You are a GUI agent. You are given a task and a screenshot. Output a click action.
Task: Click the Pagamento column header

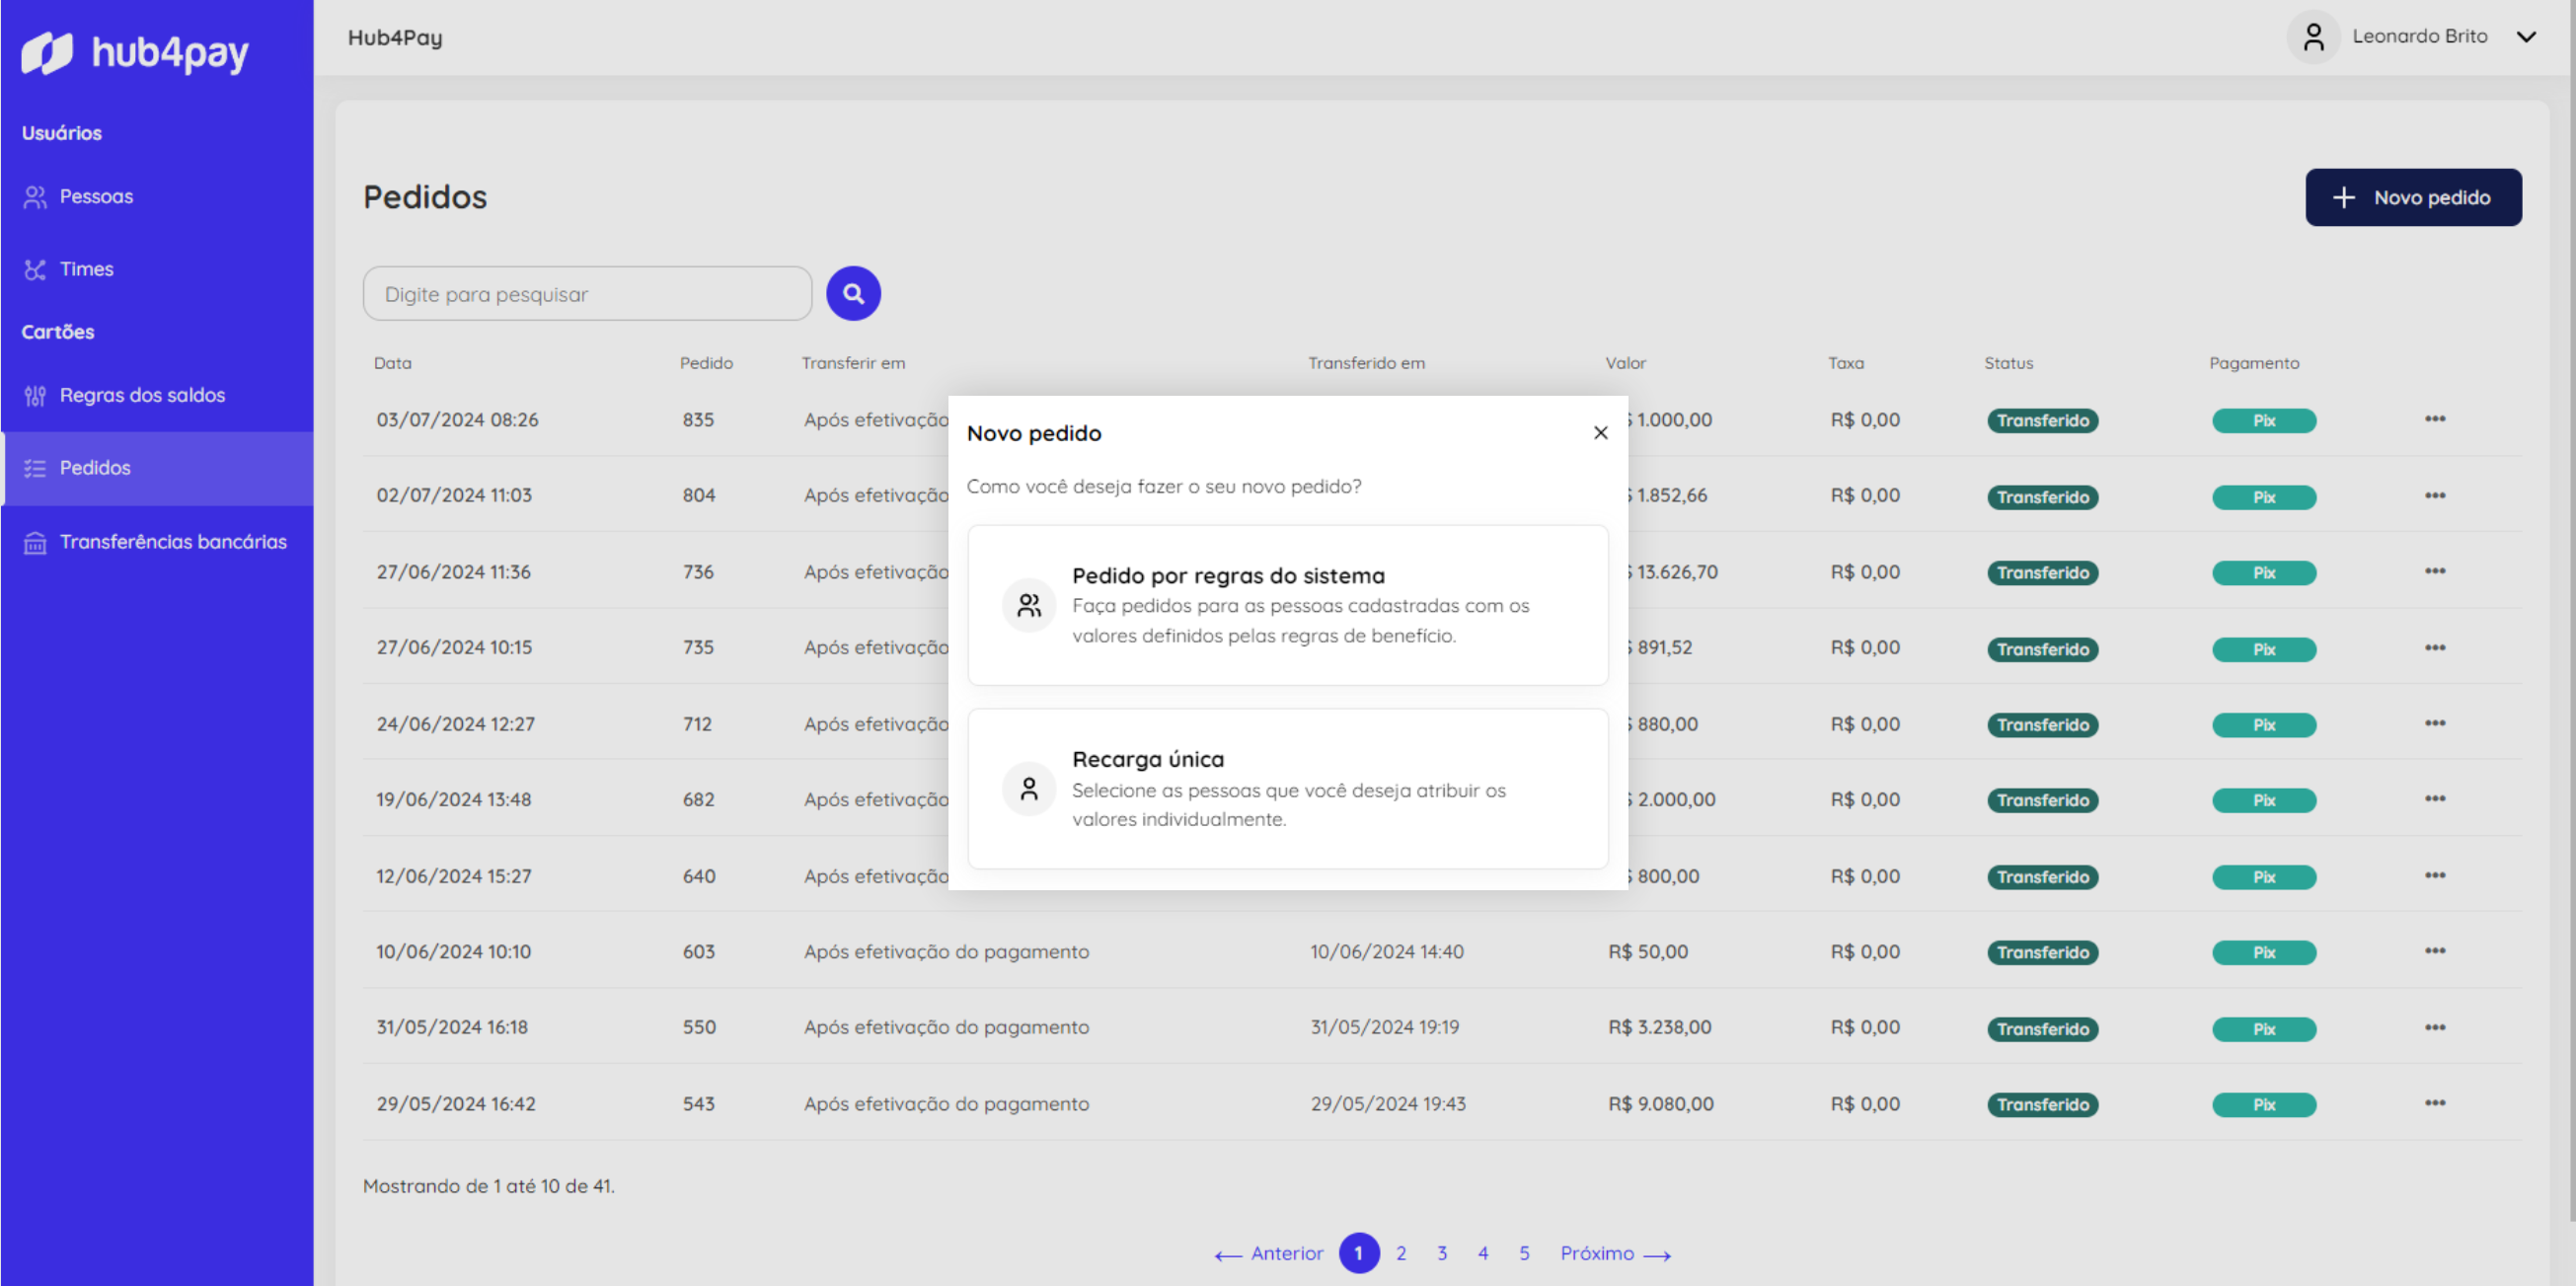(x=2254, y=363)
